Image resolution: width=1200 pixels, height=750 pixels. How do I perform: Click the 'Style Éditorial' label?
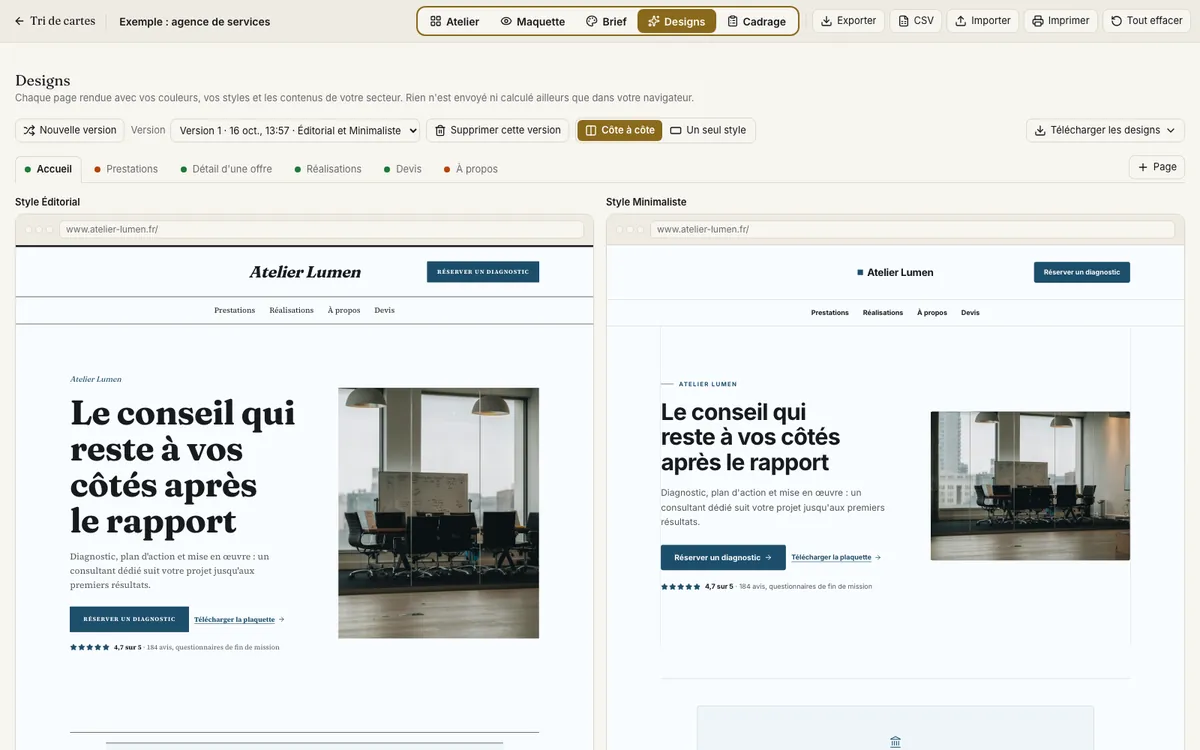pos(47,202)
